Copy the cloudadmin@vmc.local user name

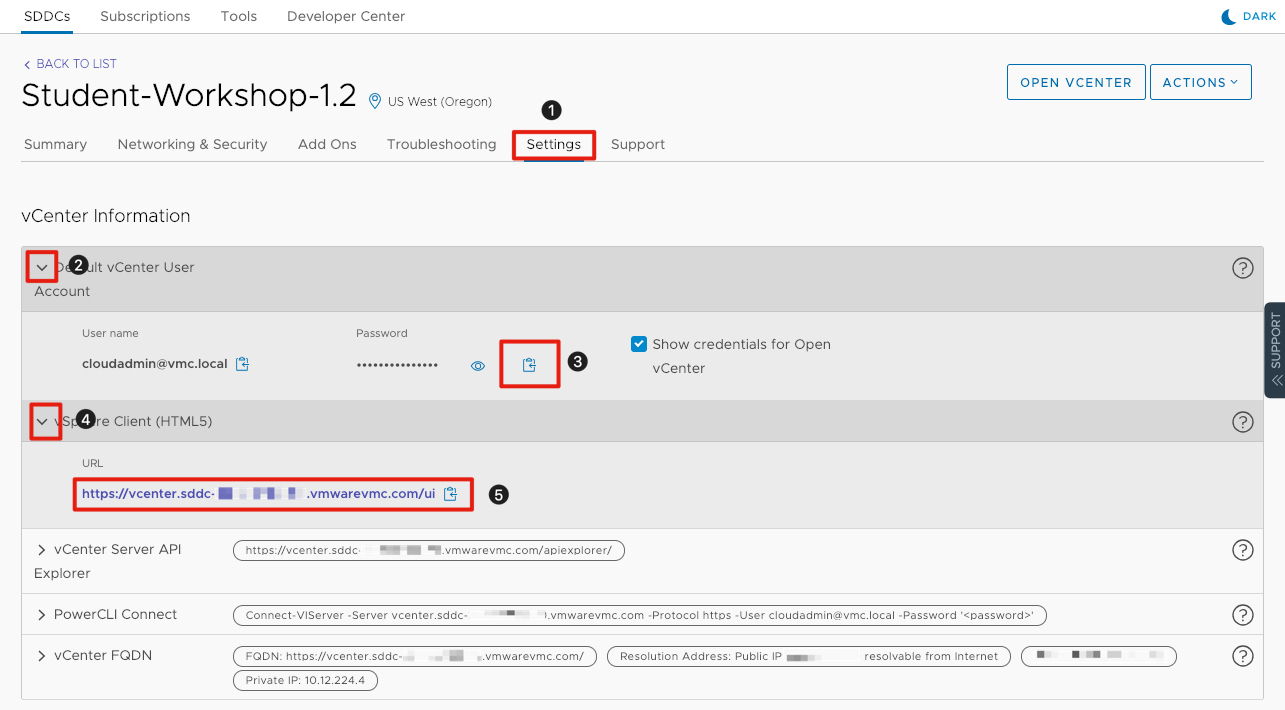click(242, 364)
